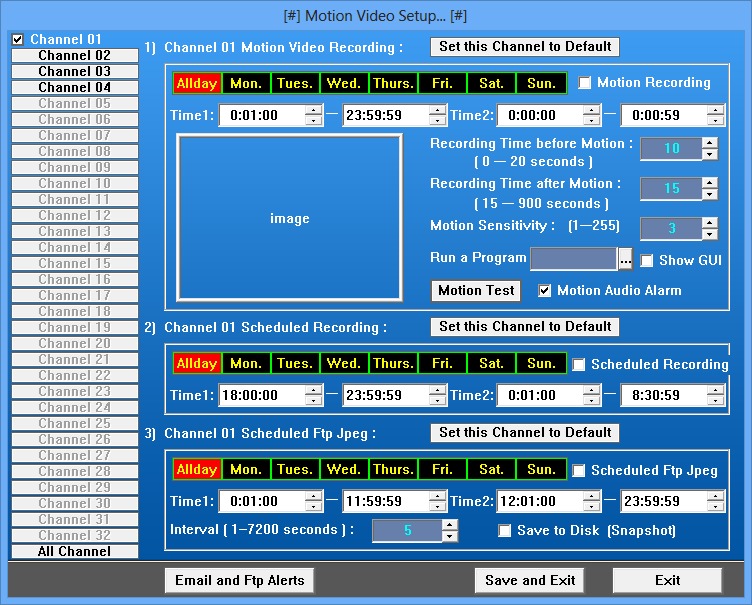Increase Motion Recording Time2 end 0:00:59

point(715,110)
